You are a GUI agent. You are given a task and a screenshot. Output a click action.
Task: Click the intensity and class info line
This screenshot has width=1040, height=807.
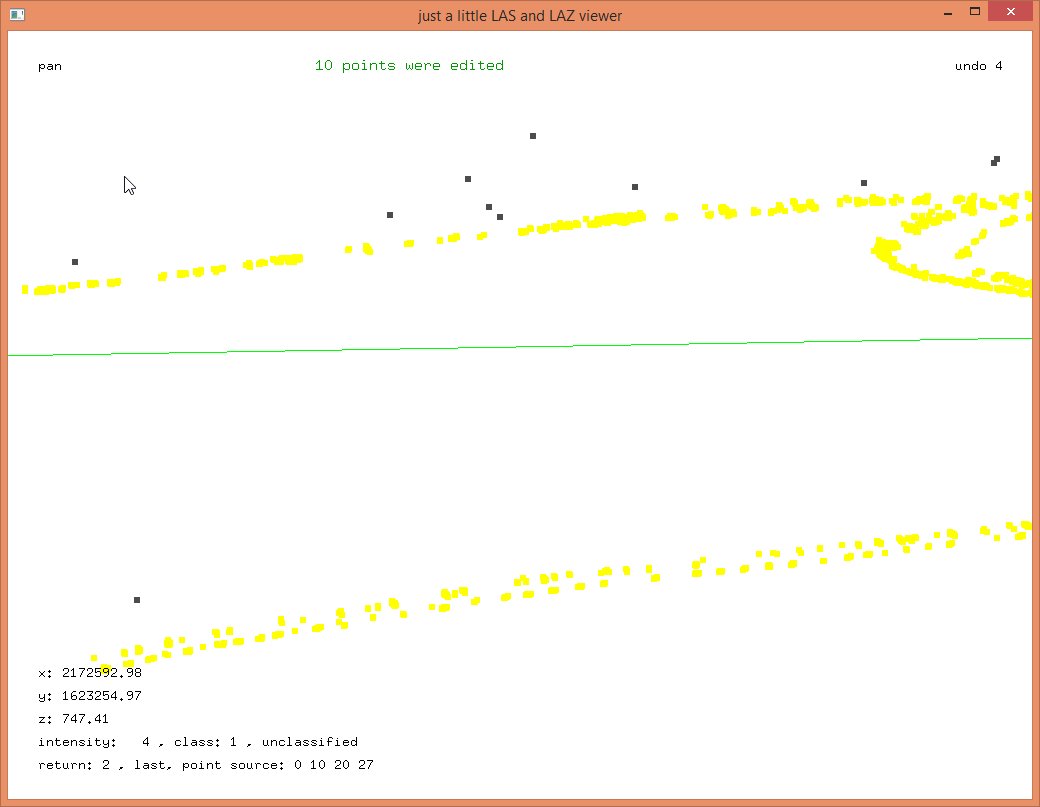pos(198,742)
